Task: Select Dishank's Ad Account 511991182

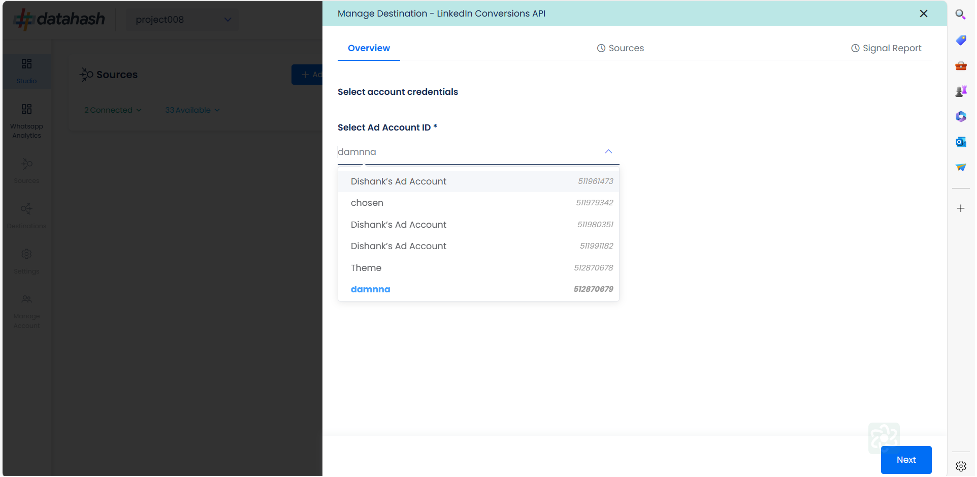Action: [x=479, y=246]
